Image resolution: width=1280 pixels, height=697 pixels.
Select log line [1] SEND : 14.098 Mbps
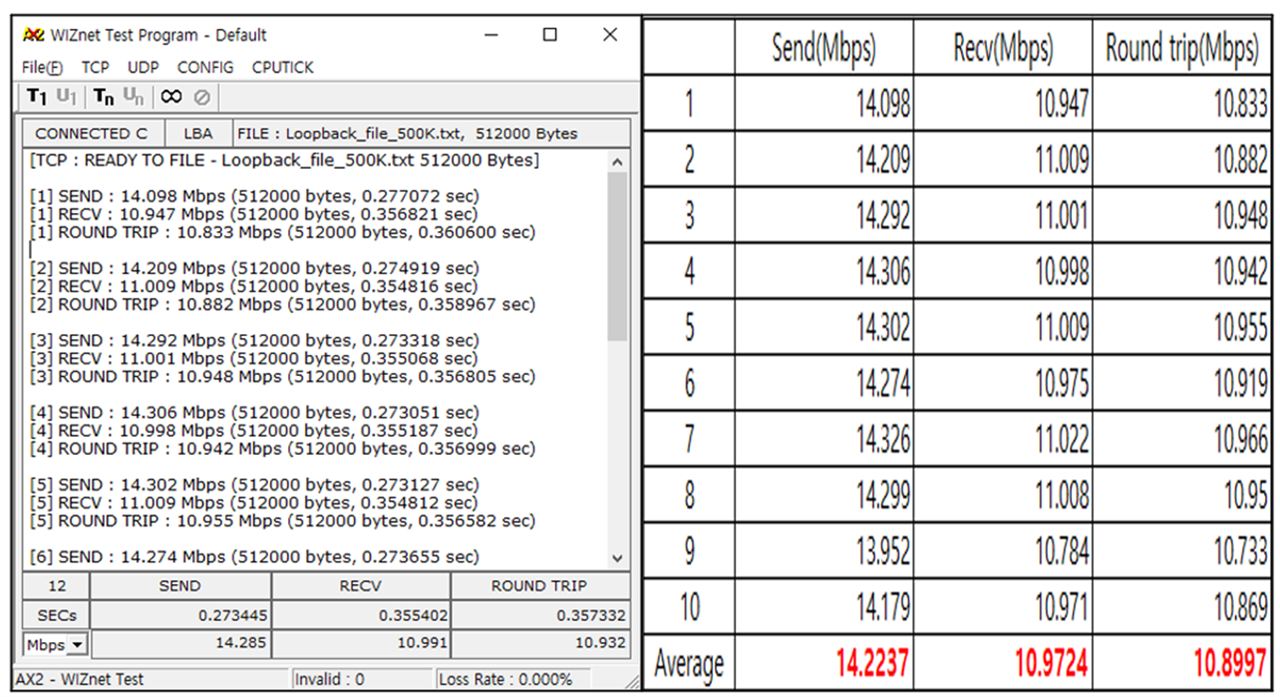[254, 195]
